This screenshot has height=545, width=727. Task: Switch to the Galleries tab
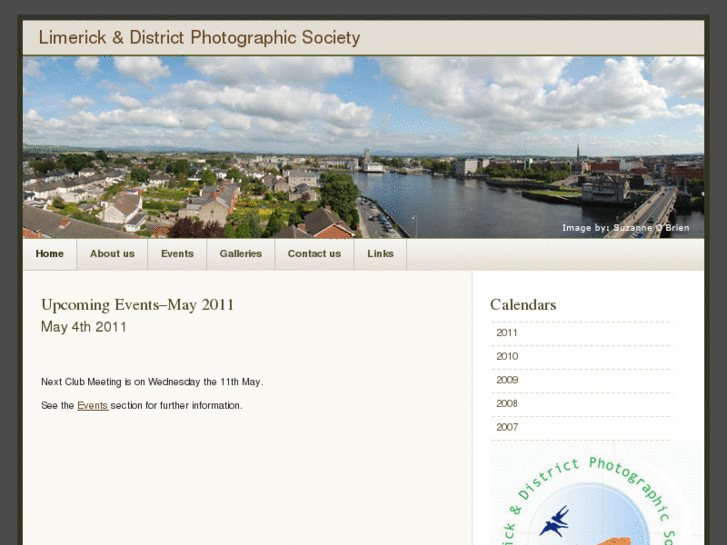point(240,254)
